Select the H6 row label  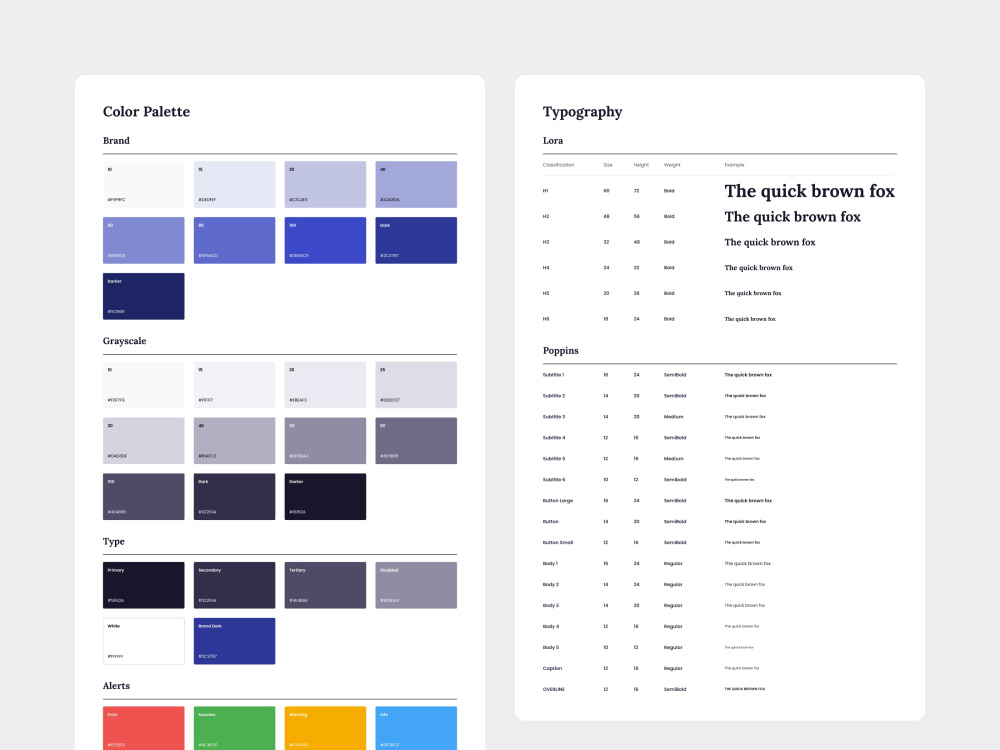(x=546, y=319)
